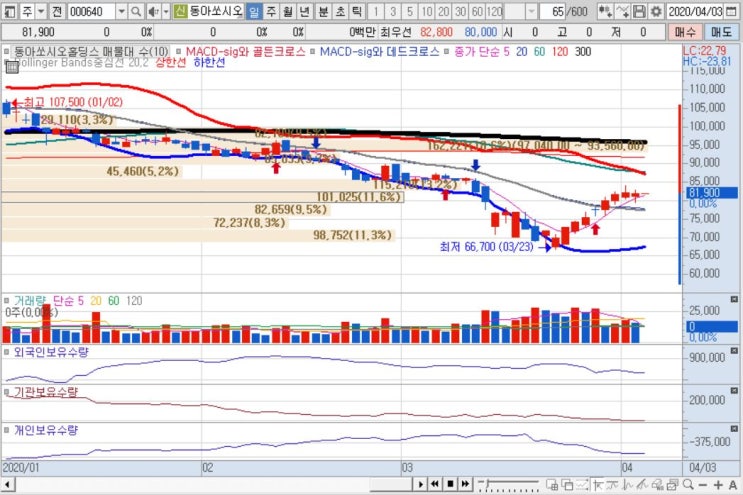Screen dimensions: 743x495
Task: Toggle the 개인보유수량 indicator marker
Action: click(7, 430)
